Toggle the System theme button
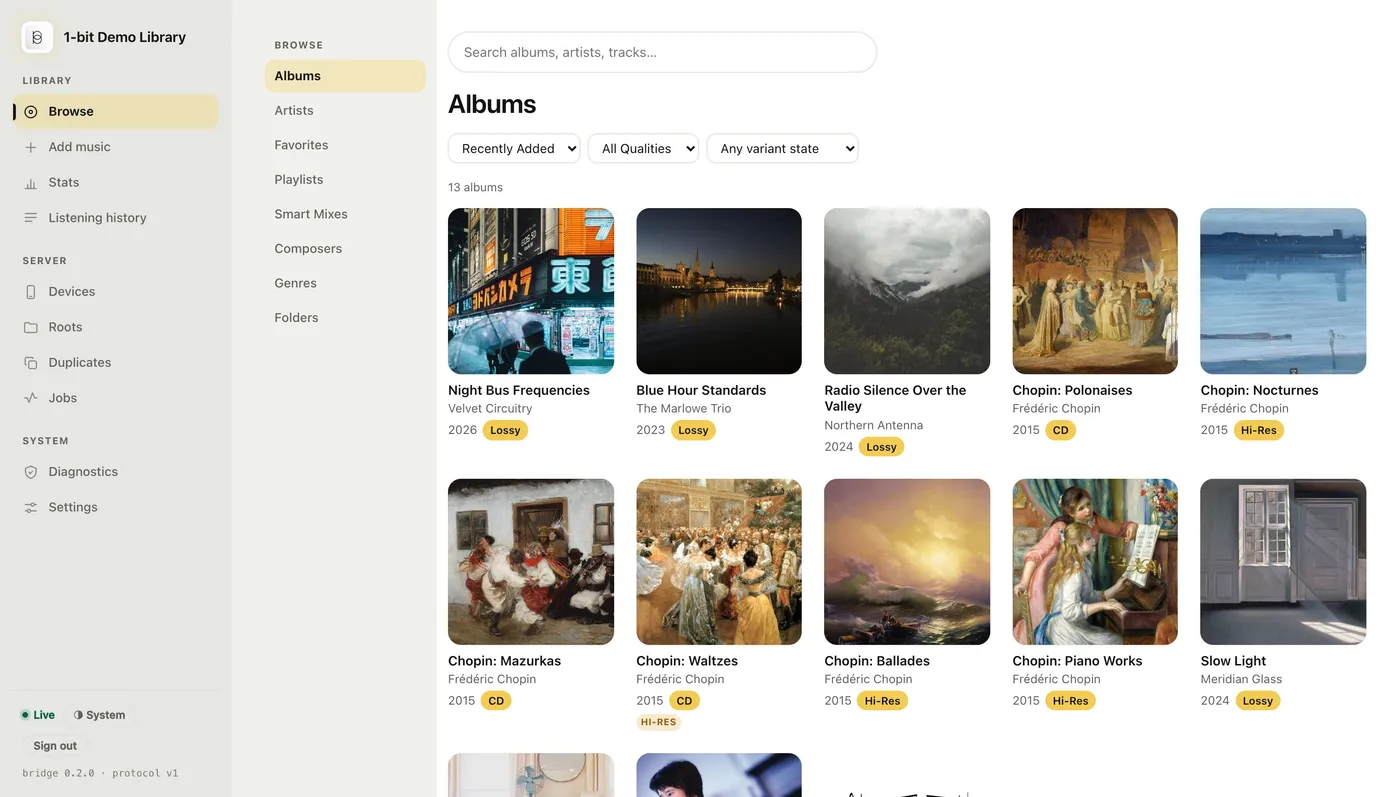Viewport: 1400px width, 797px height. pos(99,715)
